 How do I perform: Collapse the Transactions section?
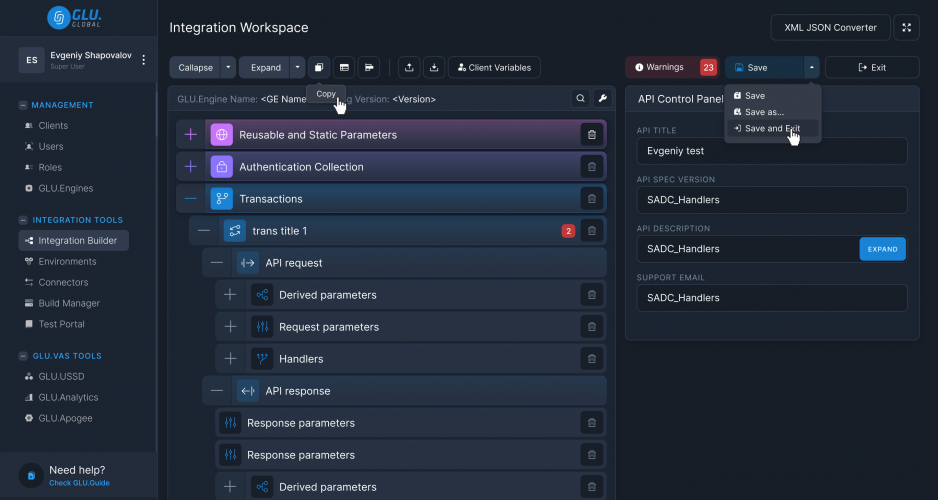[191, 199]
